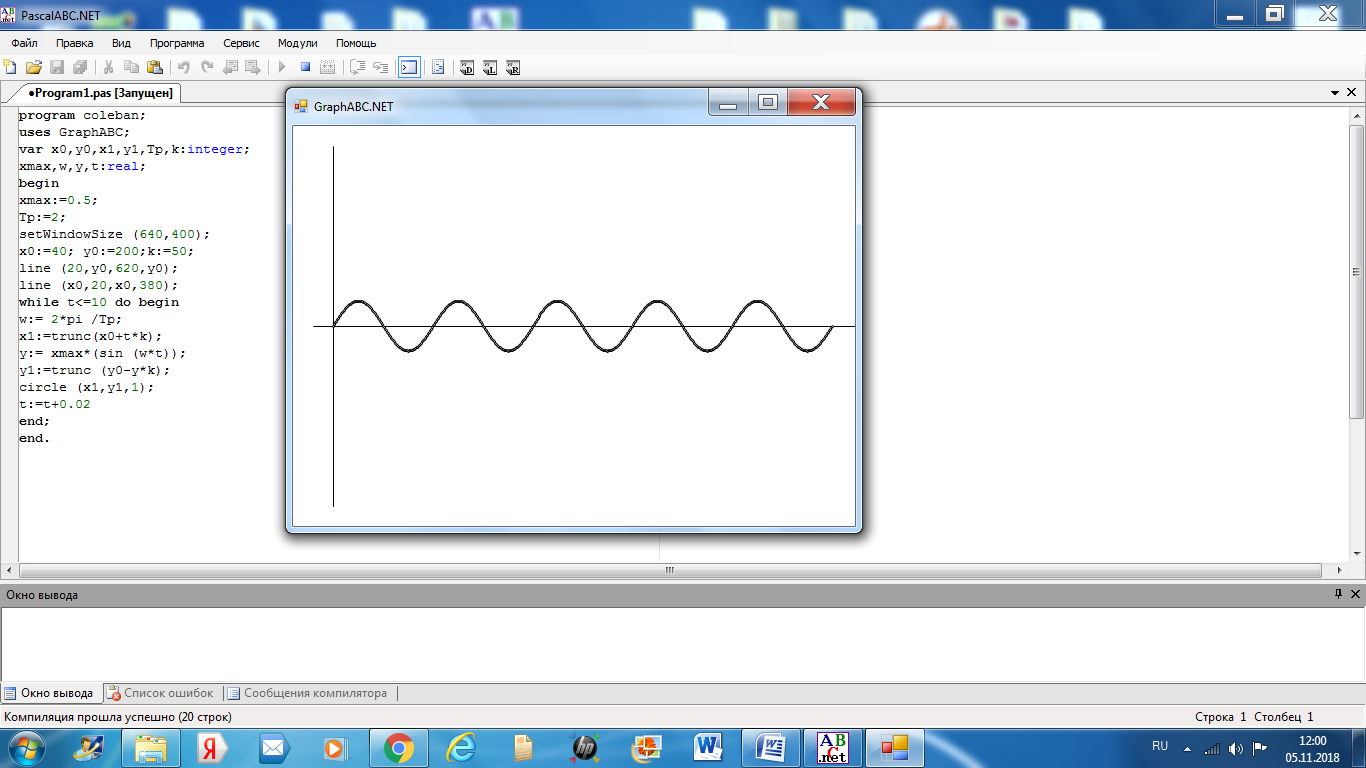Close the current editor tab X

coord(1351,92)
